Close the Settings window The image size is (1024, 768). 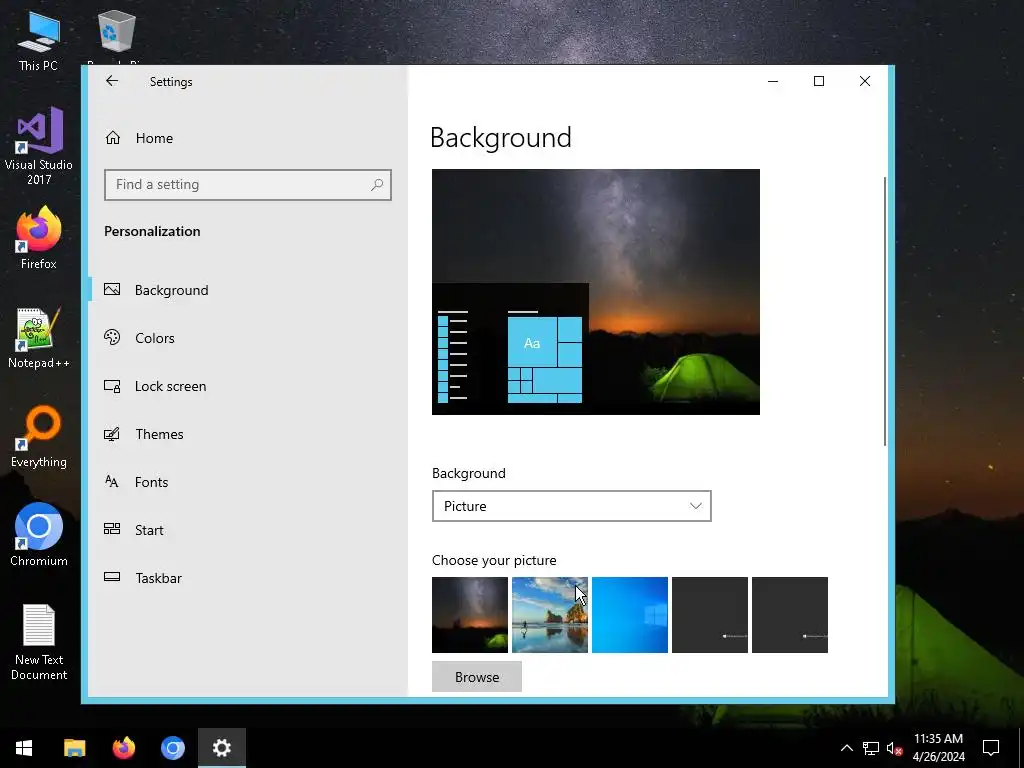(865, 81)
